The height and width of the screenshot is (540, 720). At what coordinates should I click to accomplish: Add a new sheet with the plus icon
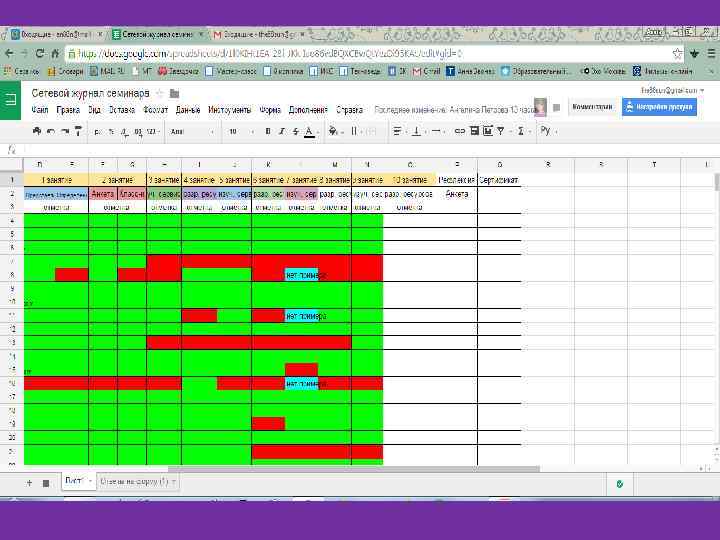pos(29,483)
